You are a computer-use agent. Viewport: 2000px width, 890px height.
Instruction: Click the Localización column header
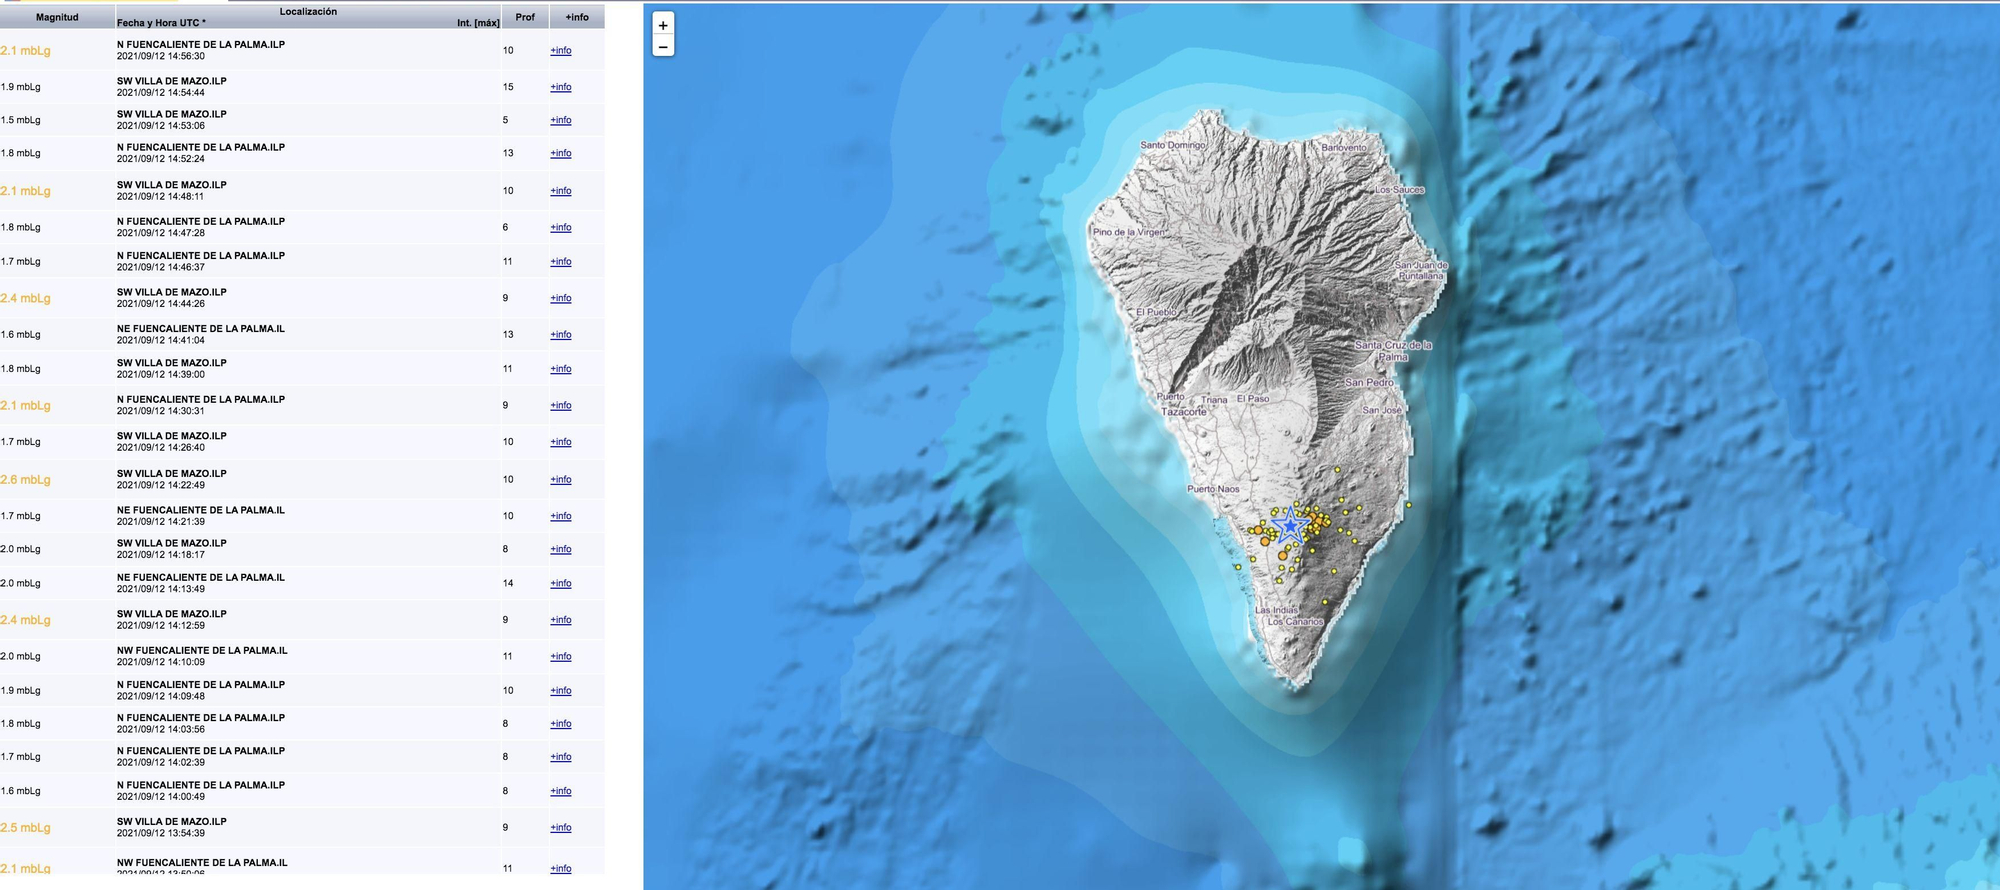(308, 11)
